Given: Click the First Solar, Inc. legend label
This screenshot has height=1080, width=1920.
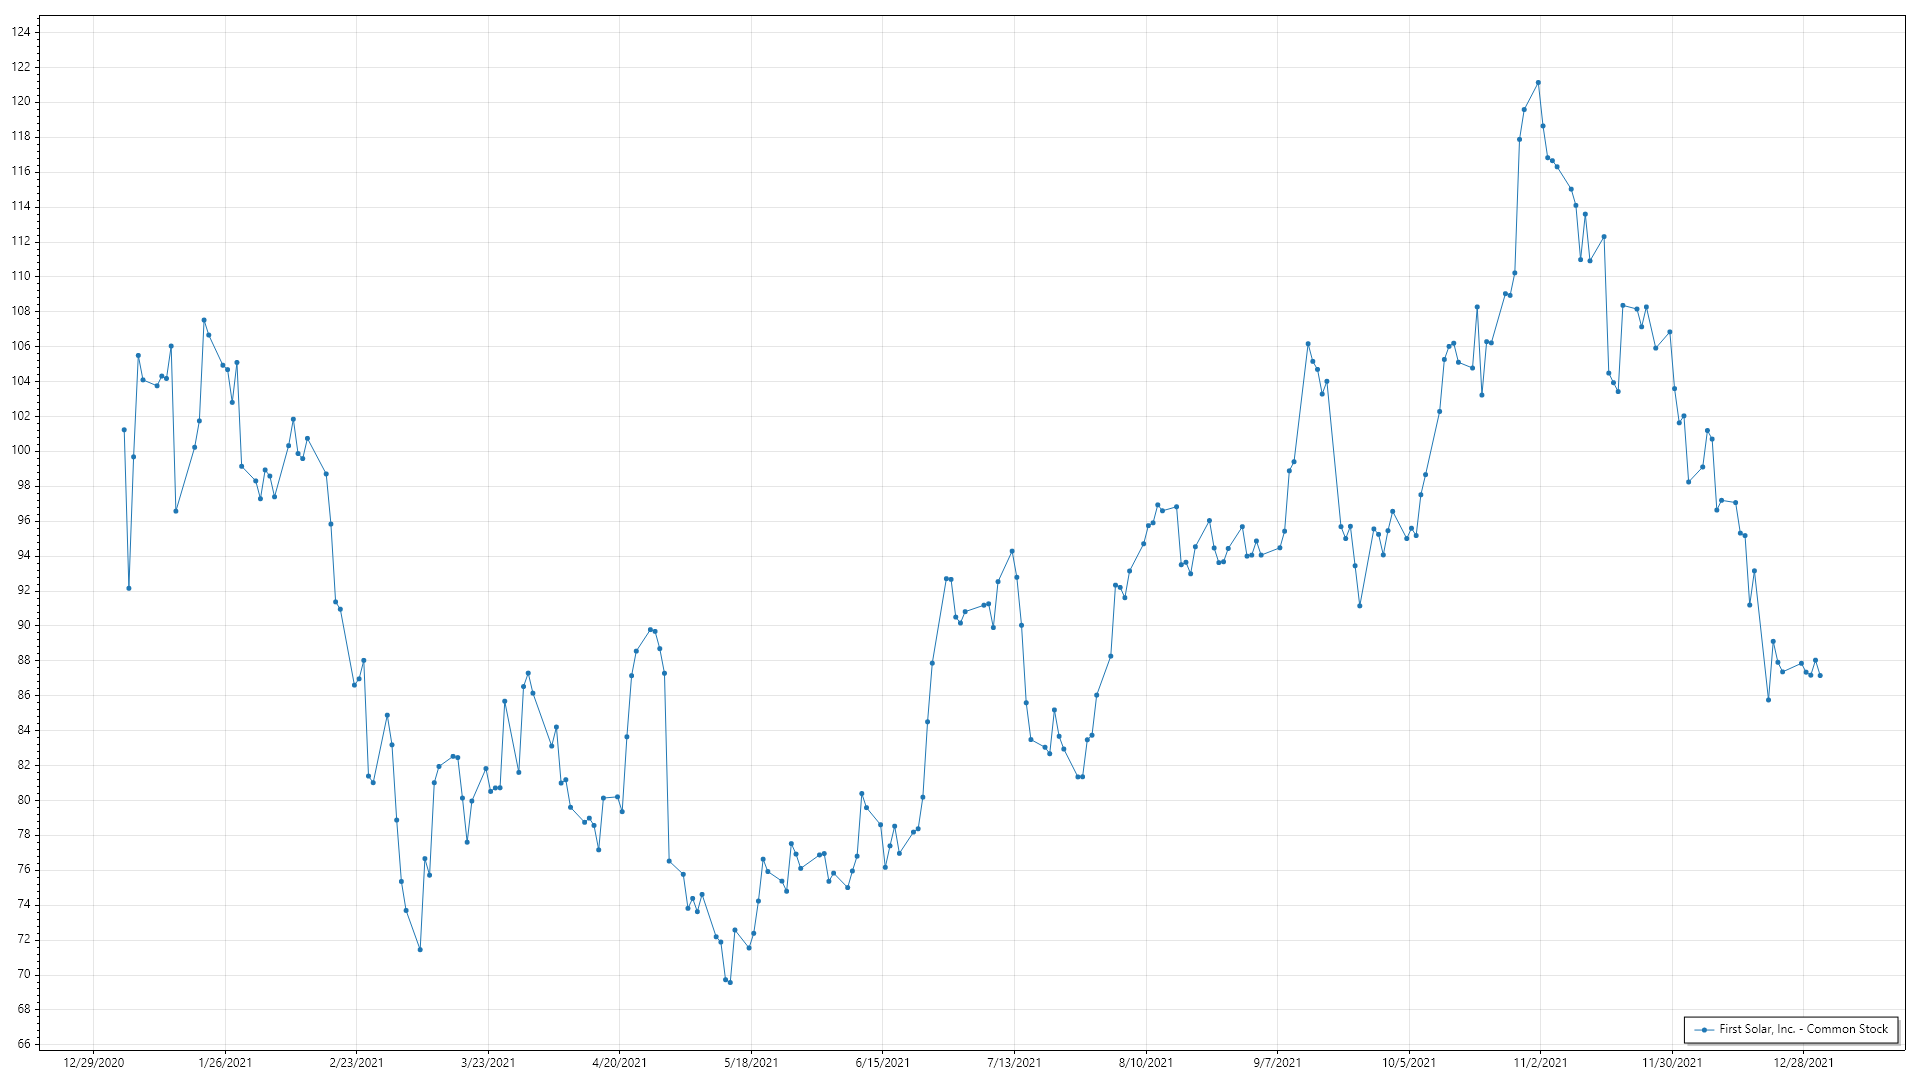Looking at the screenshot, I should point(1803,1029).
